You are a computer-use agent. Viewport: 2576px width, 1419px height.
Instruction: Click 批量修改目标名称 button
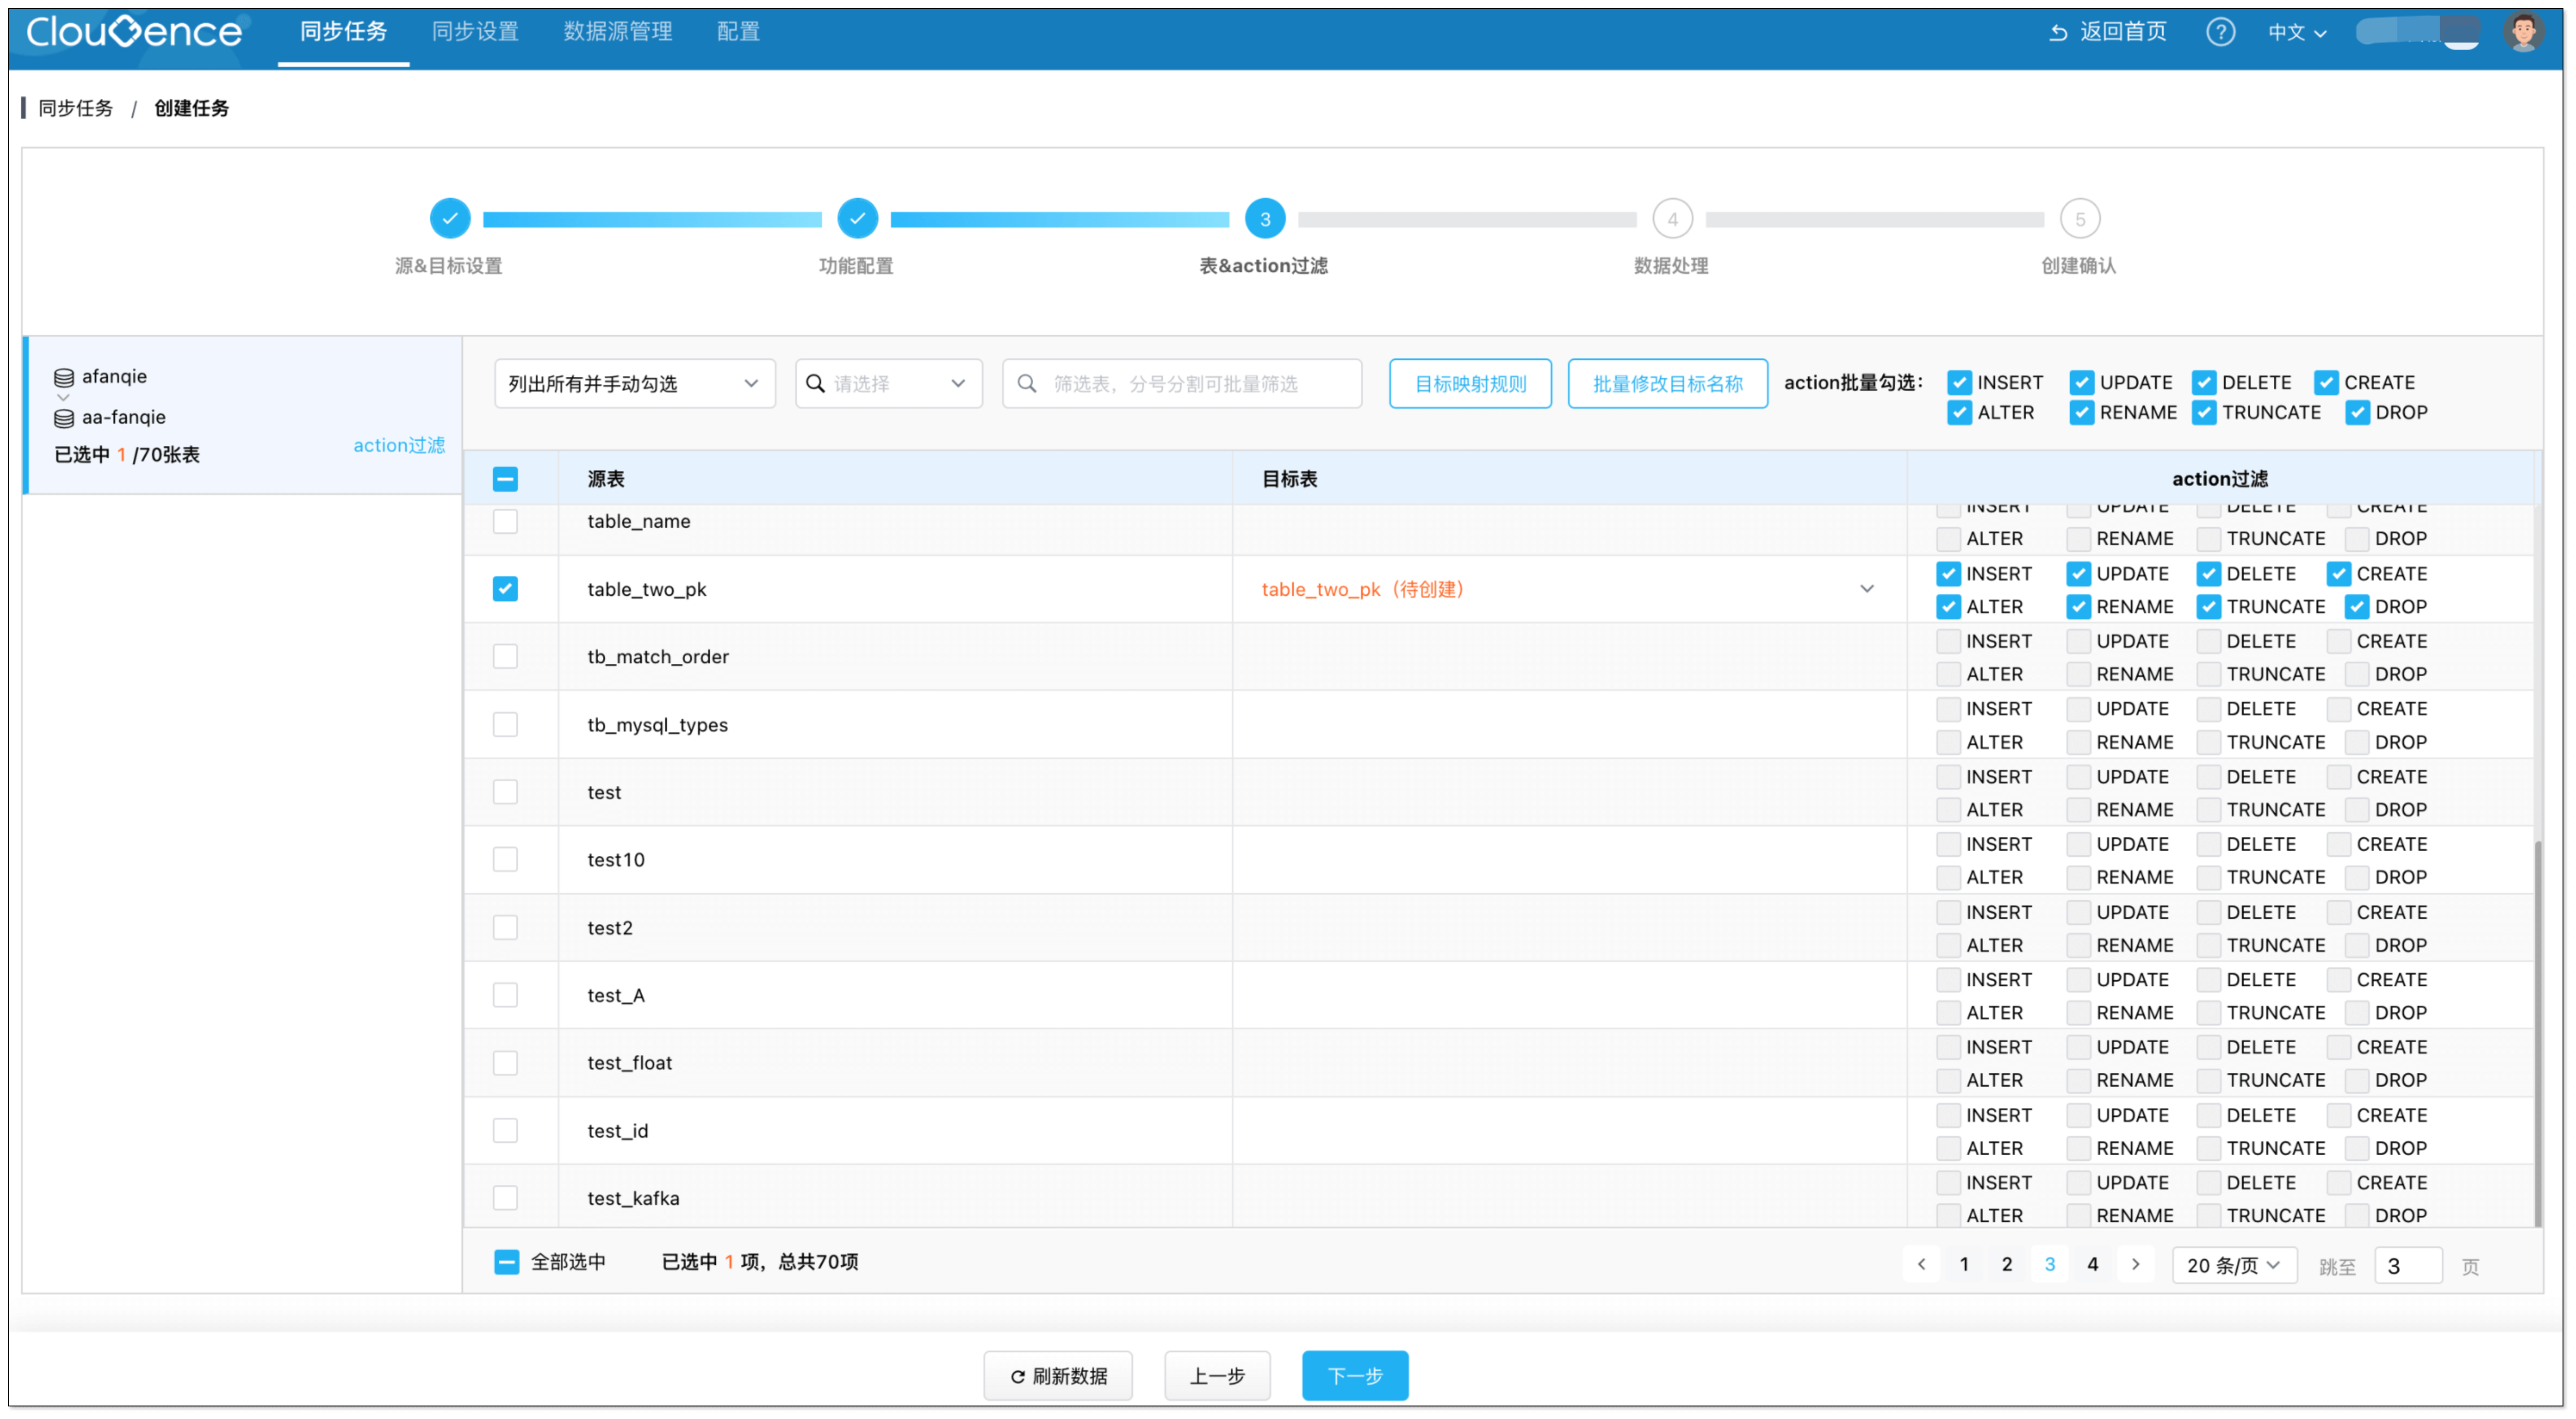point(1667,384)
